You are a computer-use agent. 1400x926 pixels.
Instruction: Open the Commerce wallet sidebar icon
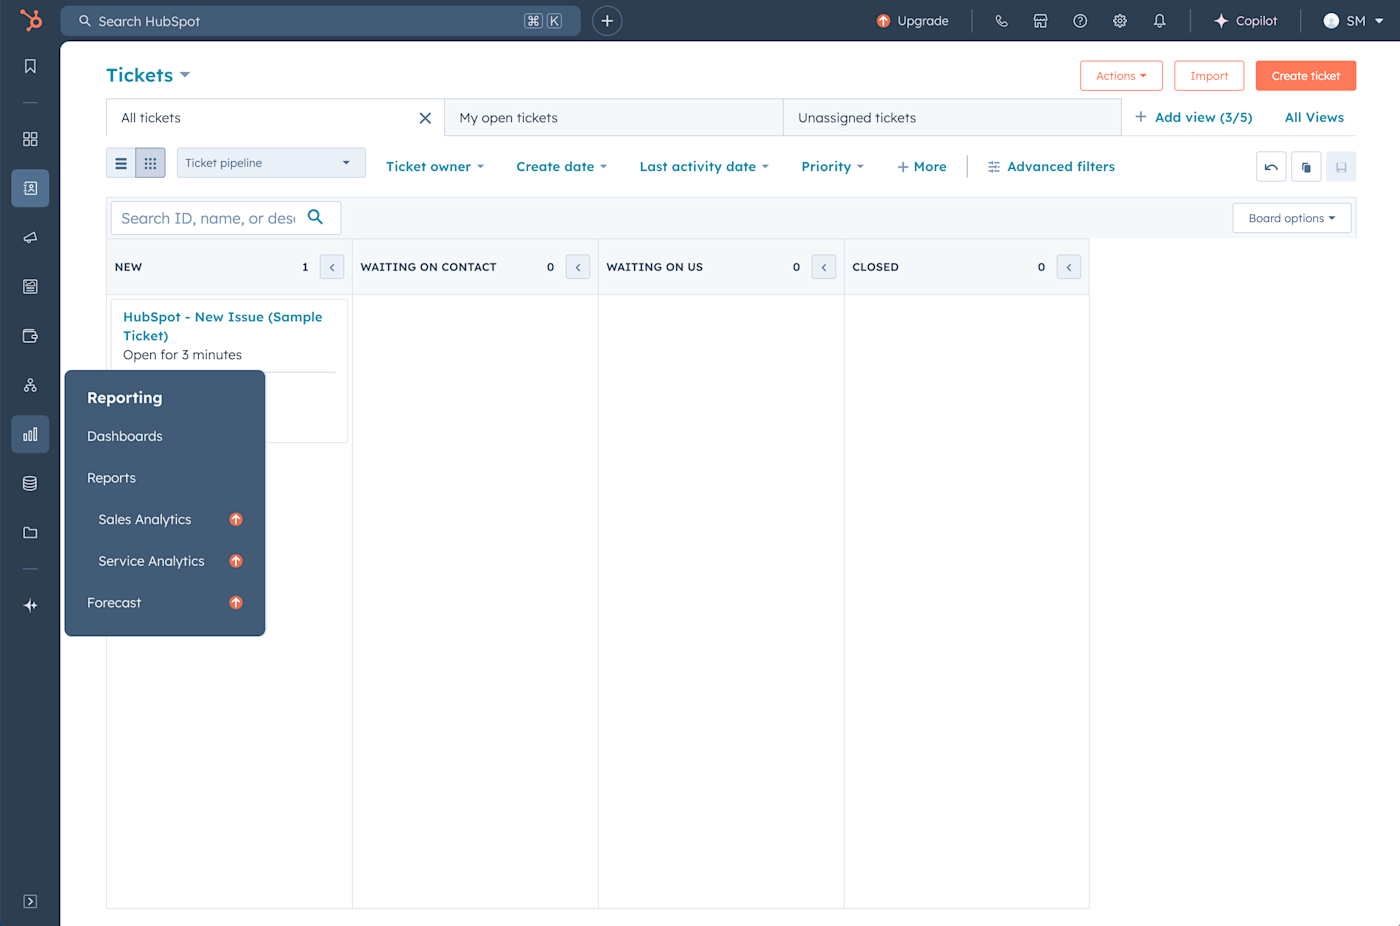30,336
